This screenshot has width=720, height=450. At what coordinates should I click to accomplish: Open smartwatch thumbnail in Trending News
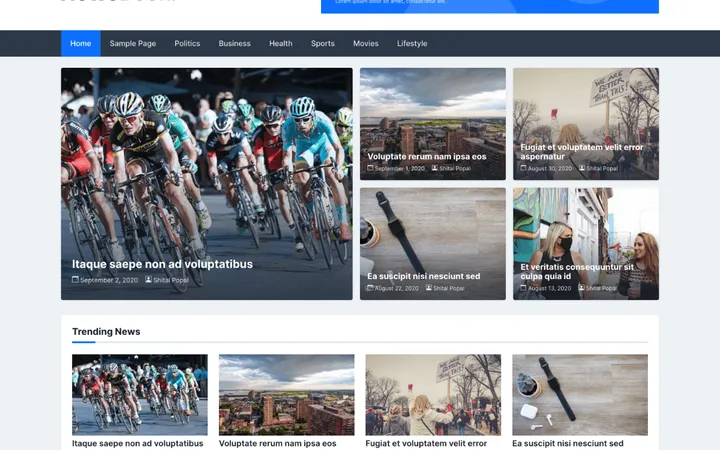pos(580,394)
